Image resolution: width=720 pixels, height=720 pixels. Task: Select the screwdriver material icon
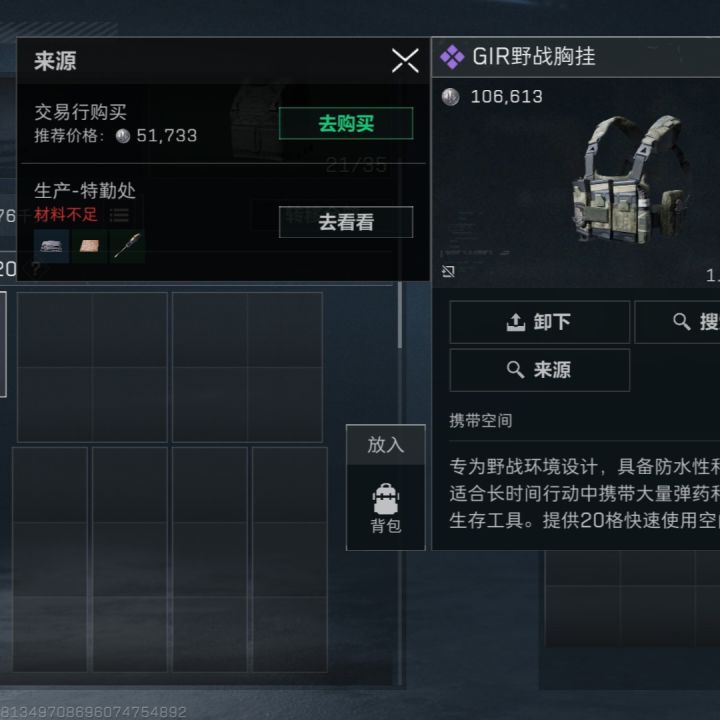click(127, 247)
